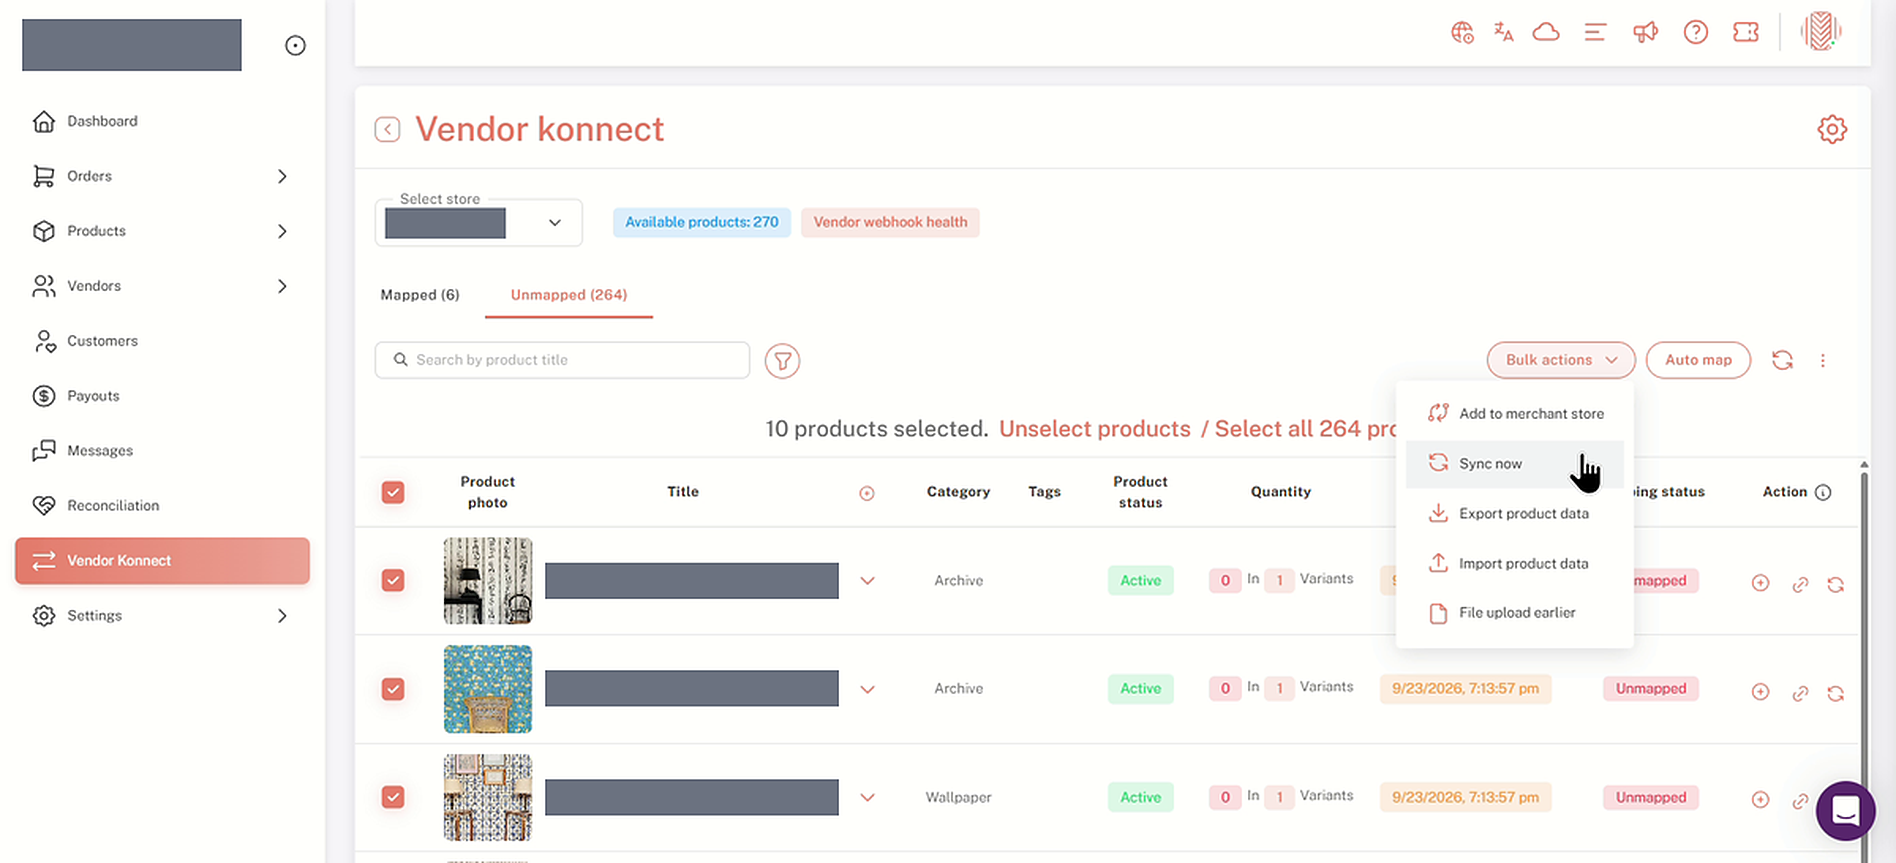Sync first product row with refresh icon
The image size is (1896, 863).
click(x=1836, y=584)
